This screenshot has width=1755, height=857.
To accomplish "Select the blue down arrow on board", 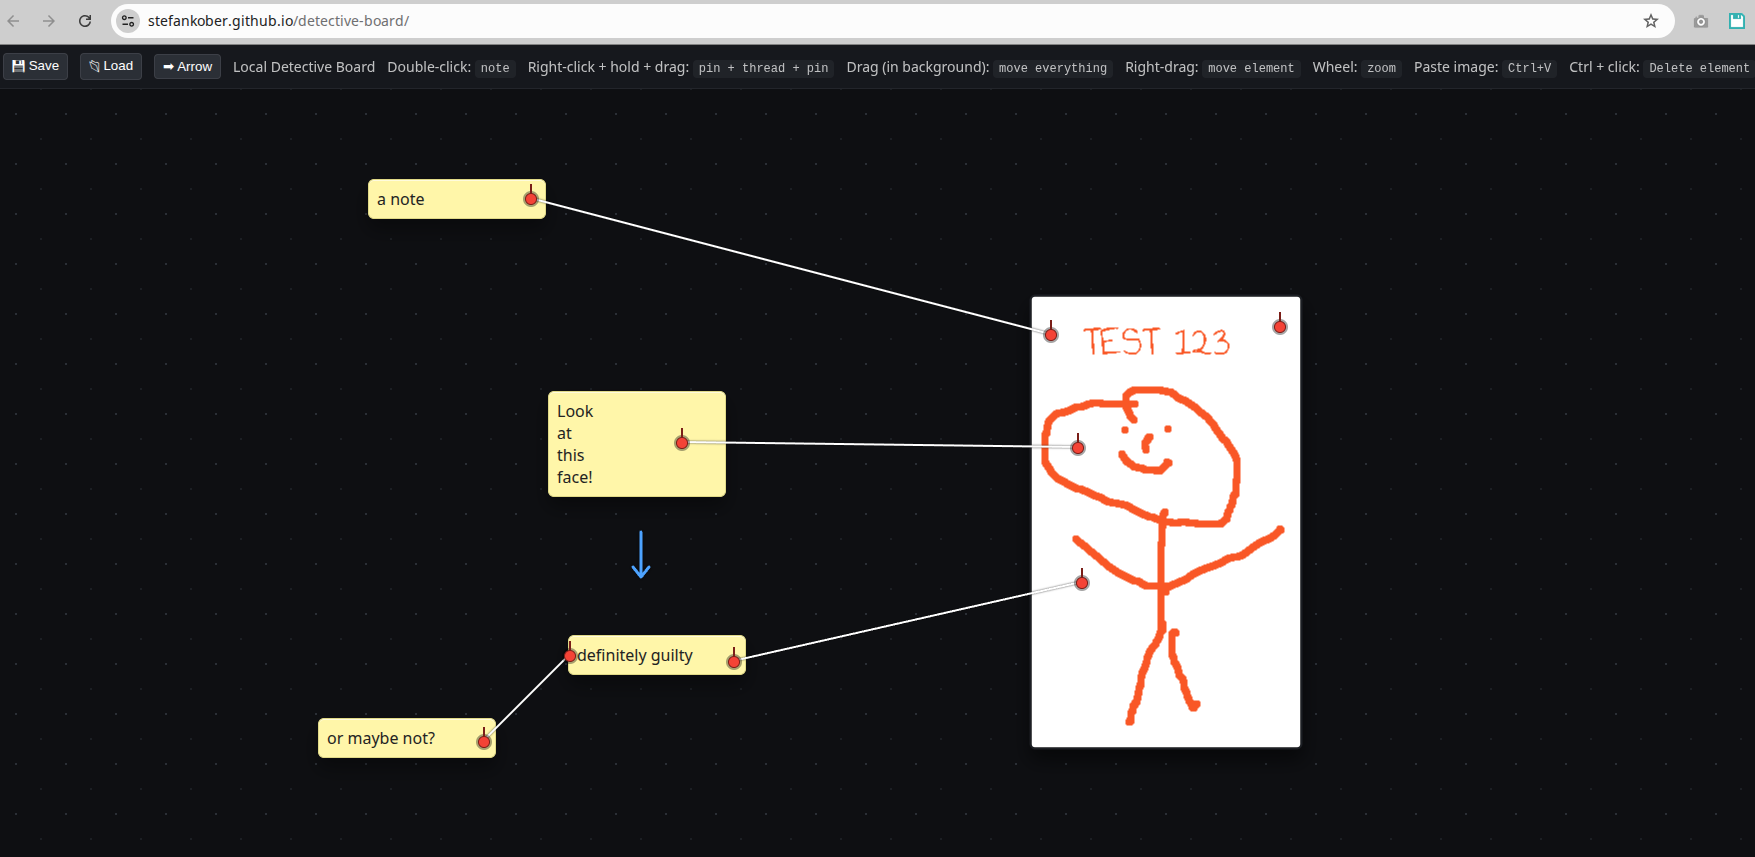I will click(641, 555).
